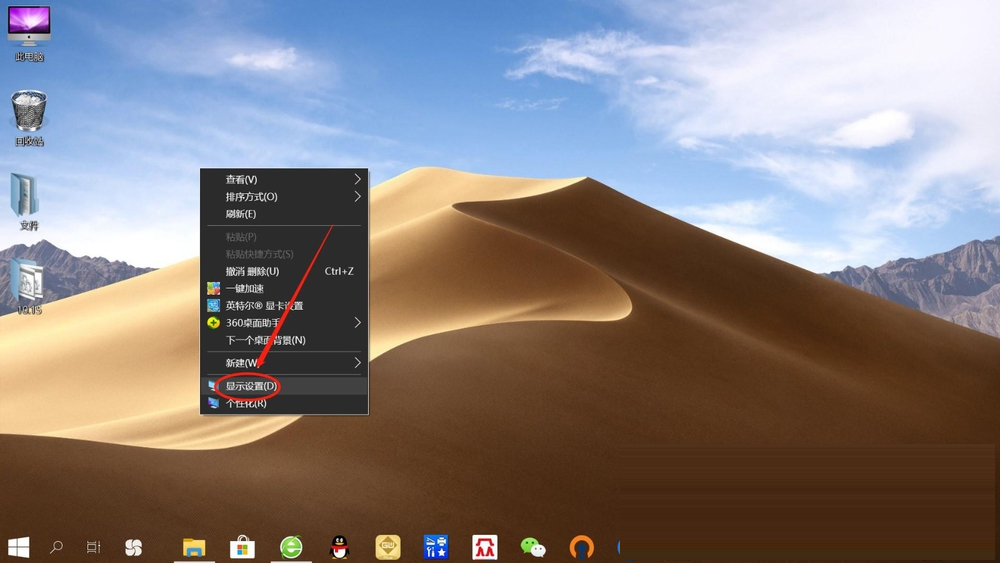This screenshot has height=563, width=1000.
Task: Open Microsoft Store from taskbar
Action: coord(242,547)
